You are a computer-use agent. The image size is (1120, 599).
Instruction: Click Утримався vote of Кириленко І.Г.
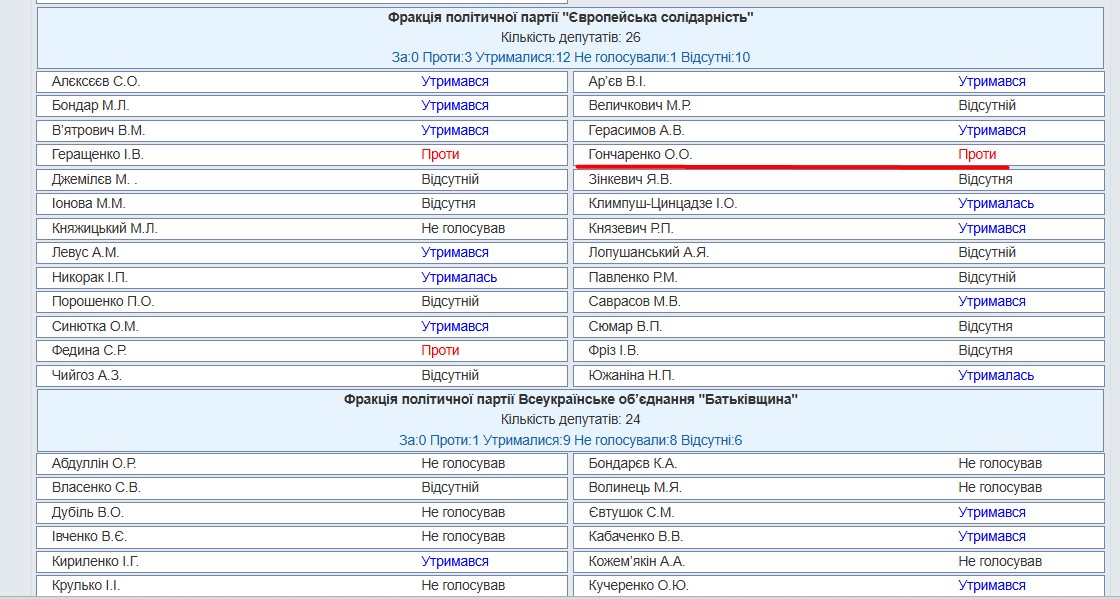coord(455,561)
